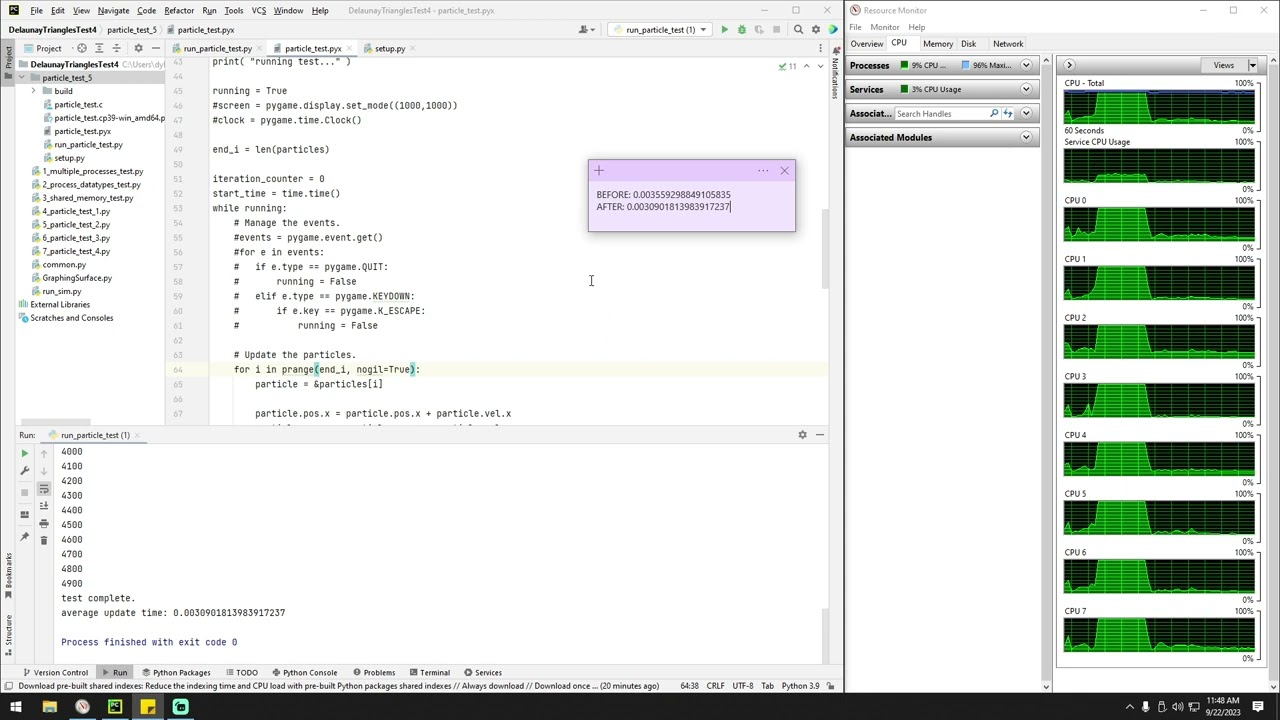
Task: Expand the build folder in project tree
Action: 33,91
